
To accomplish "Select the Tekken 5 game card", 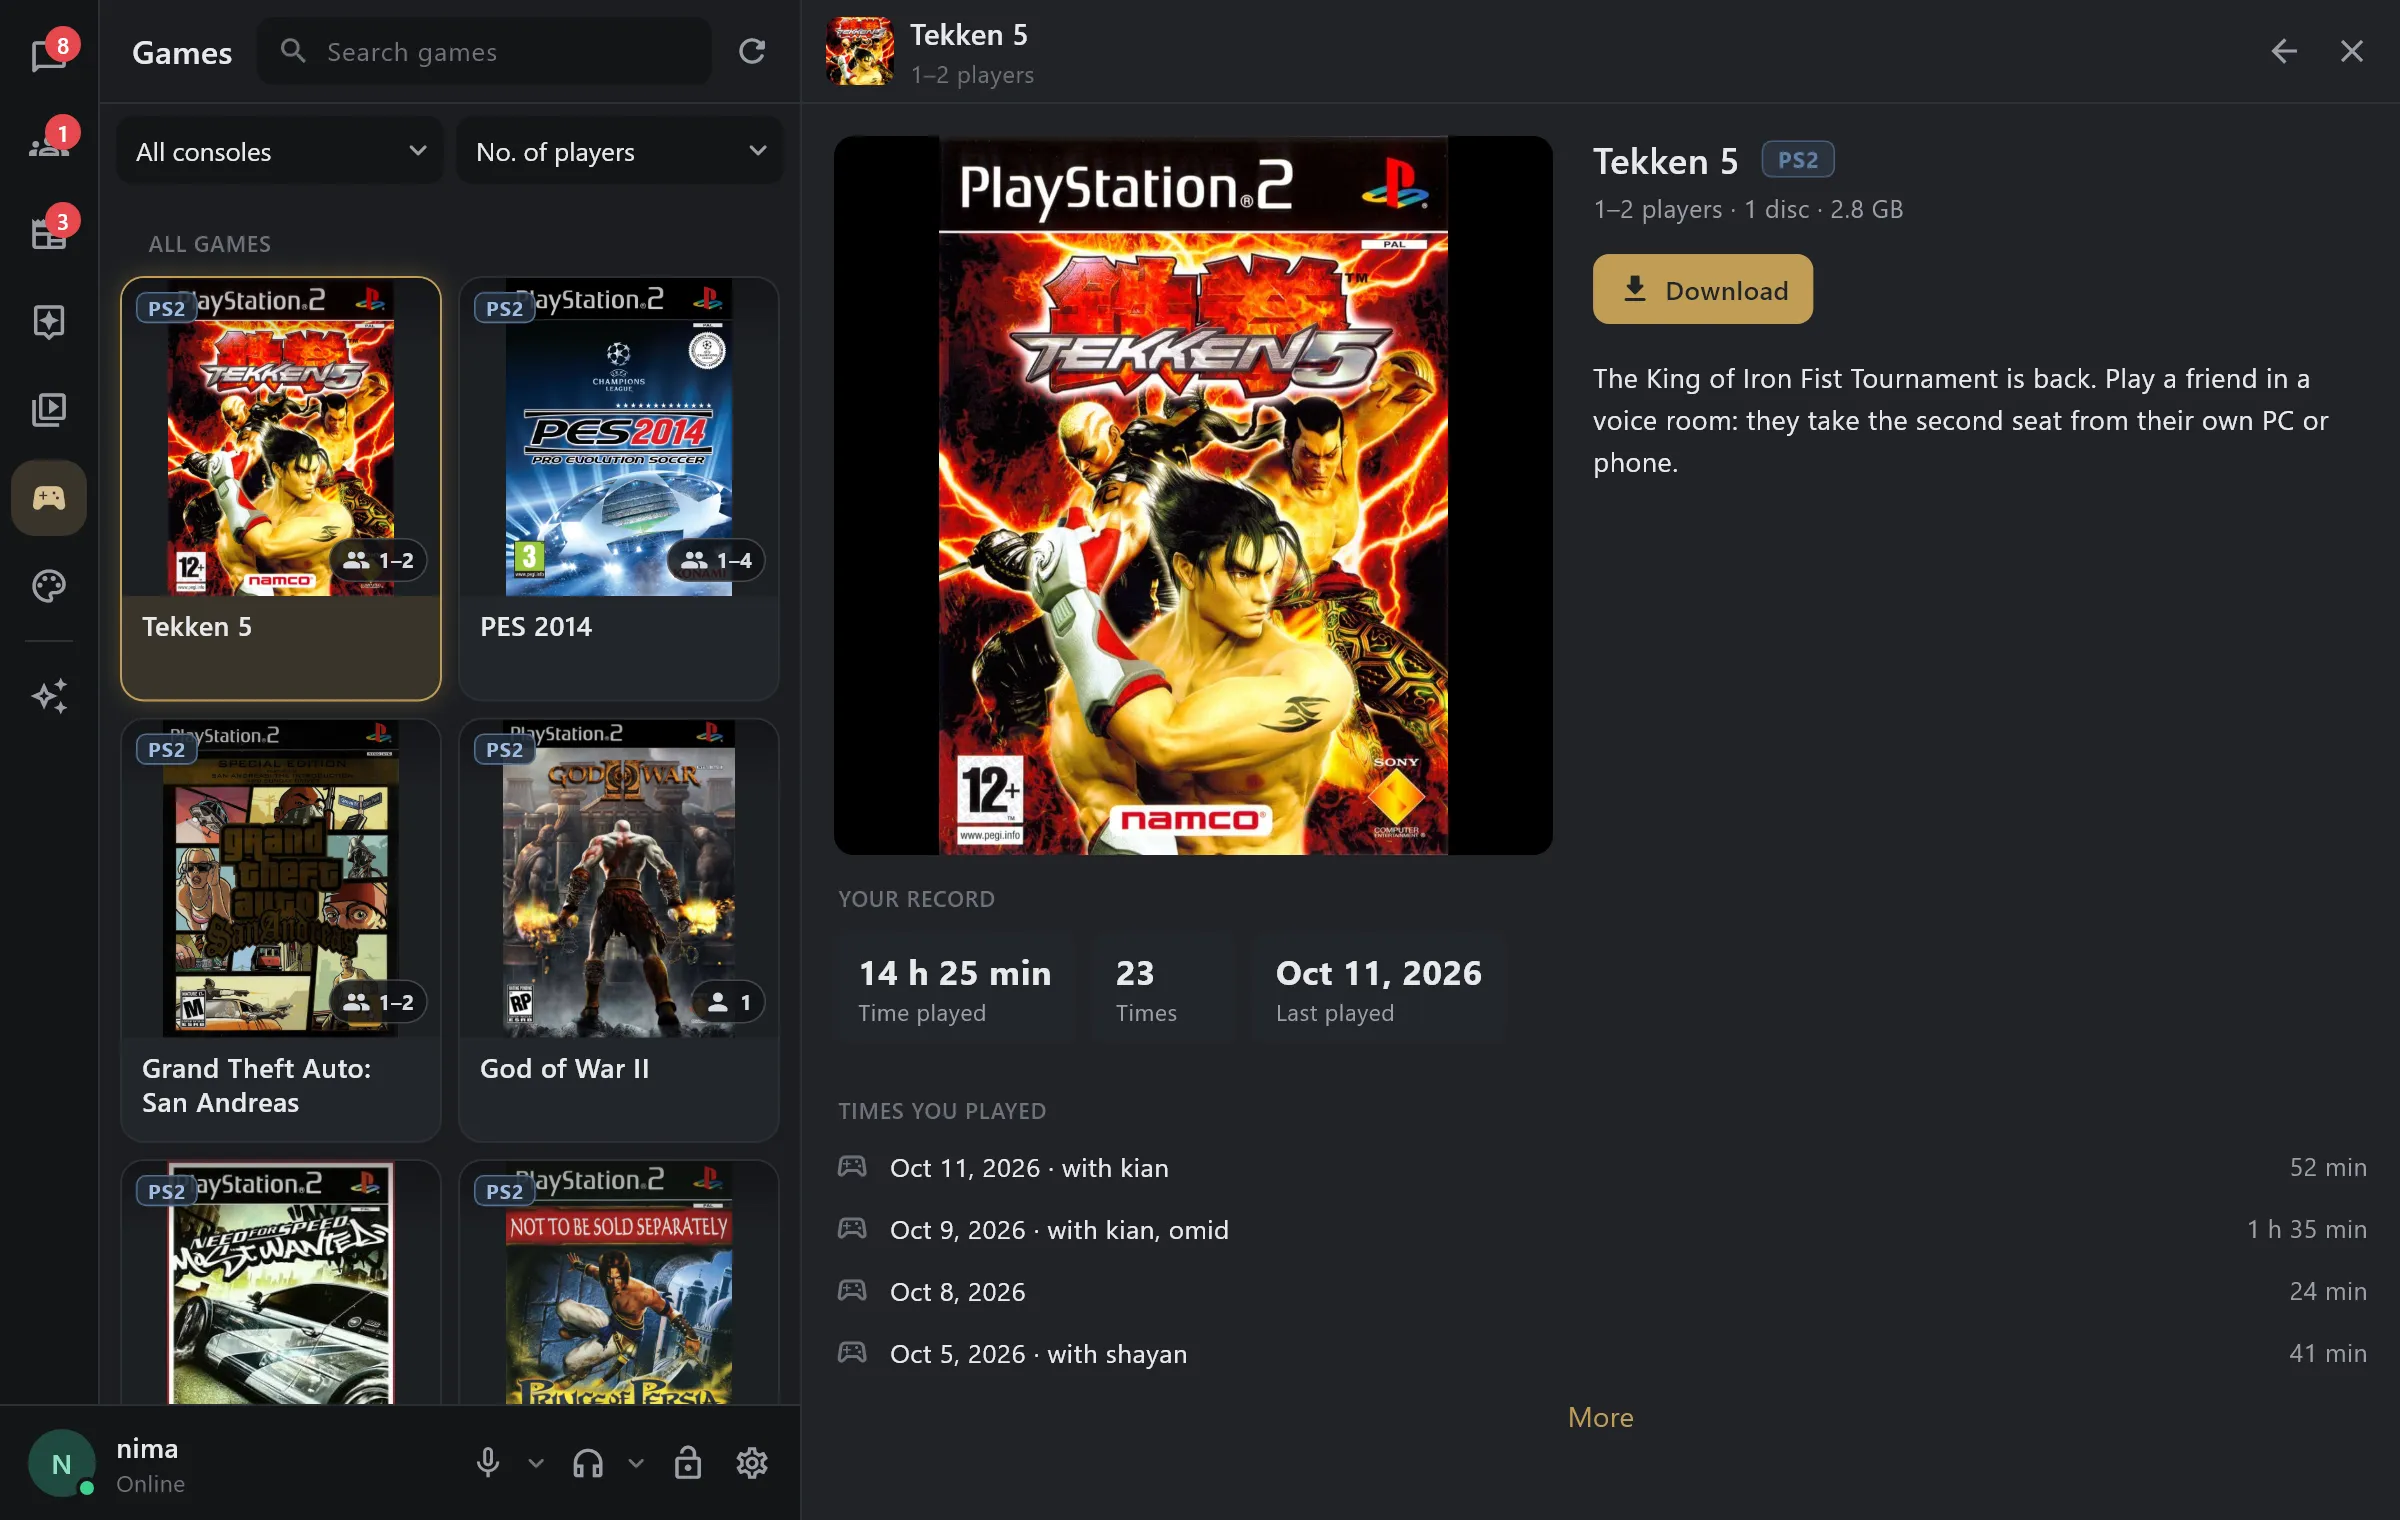I will pyautogui.click(x=281, y=489).
